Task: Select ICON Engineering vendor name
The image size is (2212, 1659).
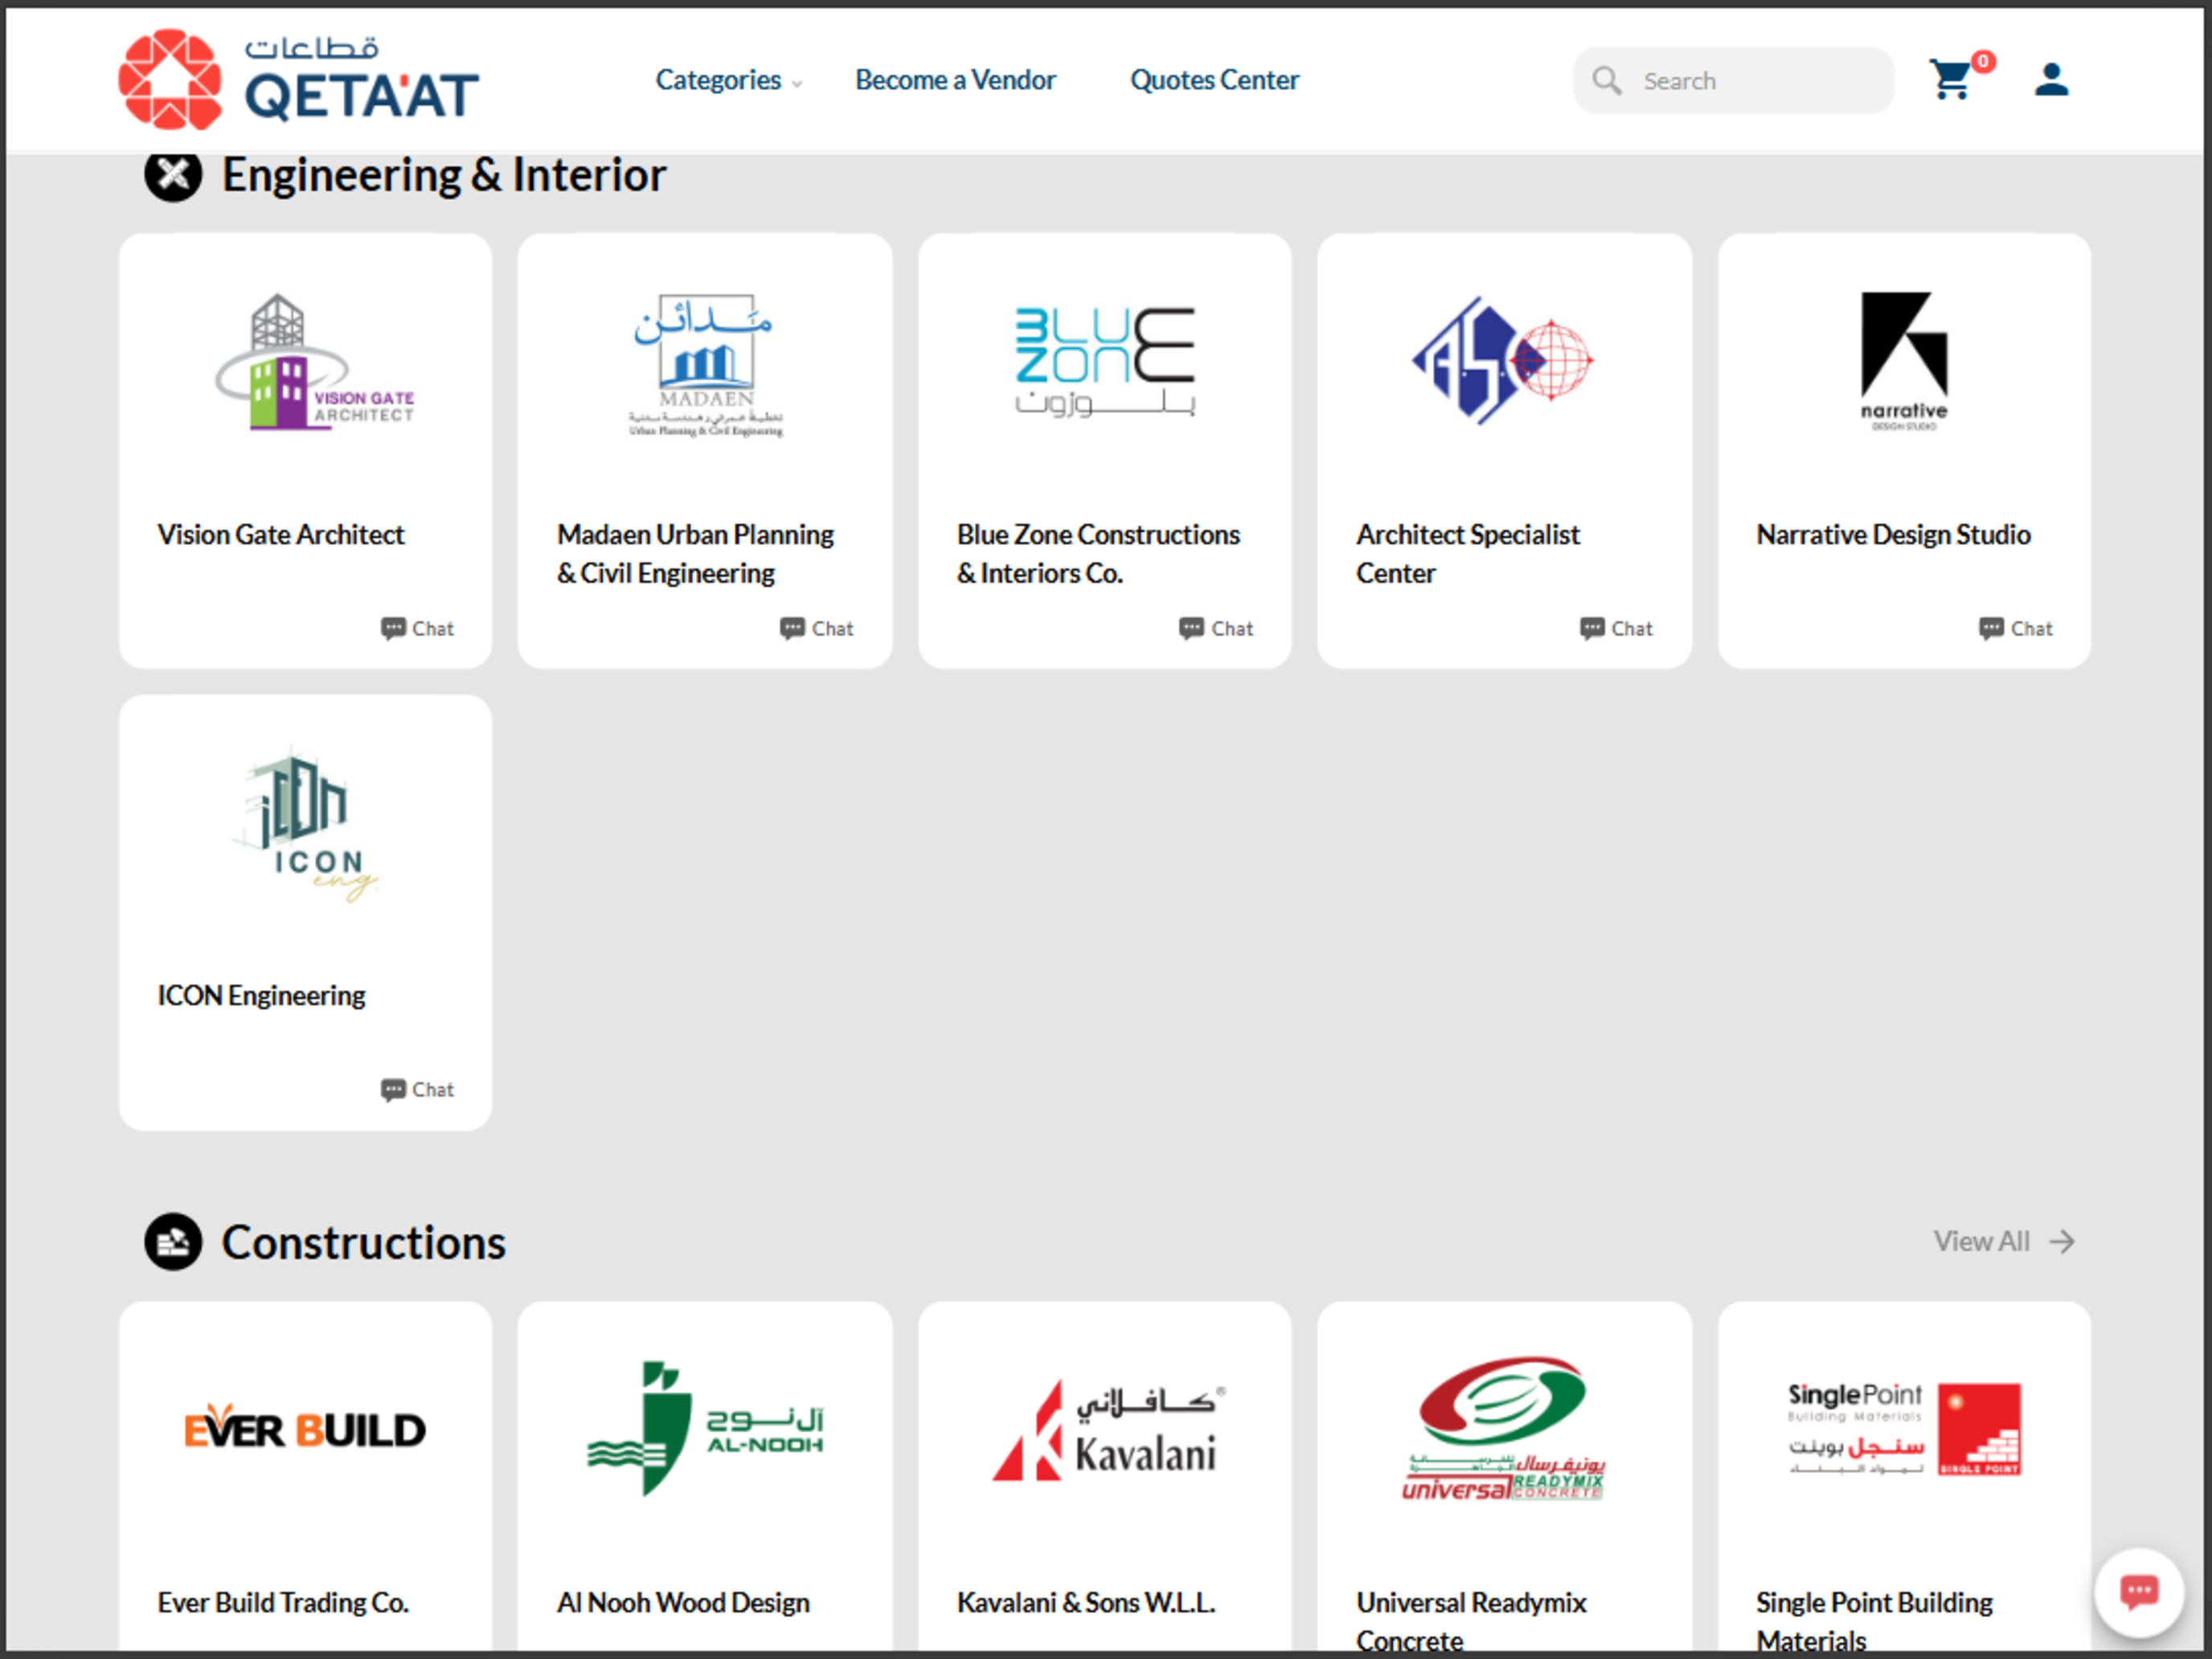Action: click(261, 995)
